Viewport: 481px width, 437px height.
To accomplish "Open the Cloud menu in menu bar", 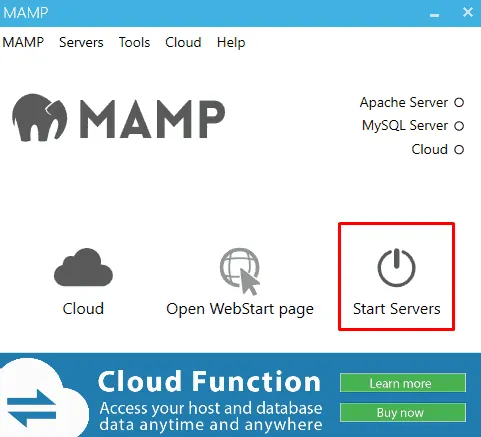I will click(x=183, y=43).
